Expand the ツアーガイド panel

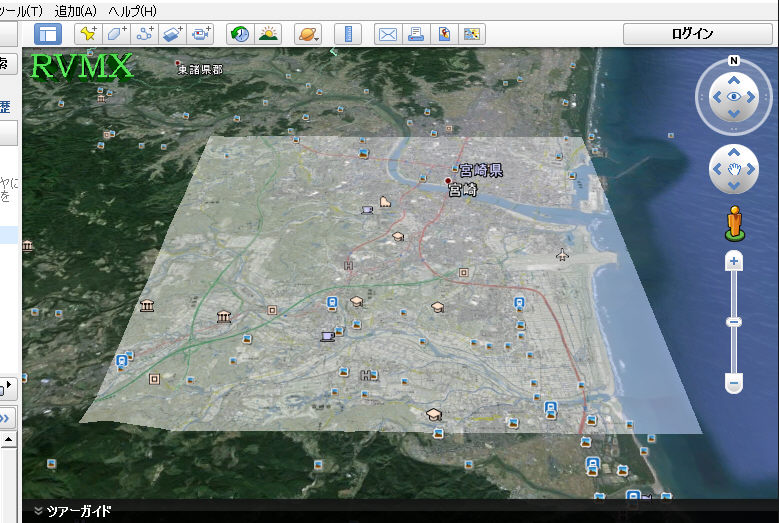coord(72,512)
